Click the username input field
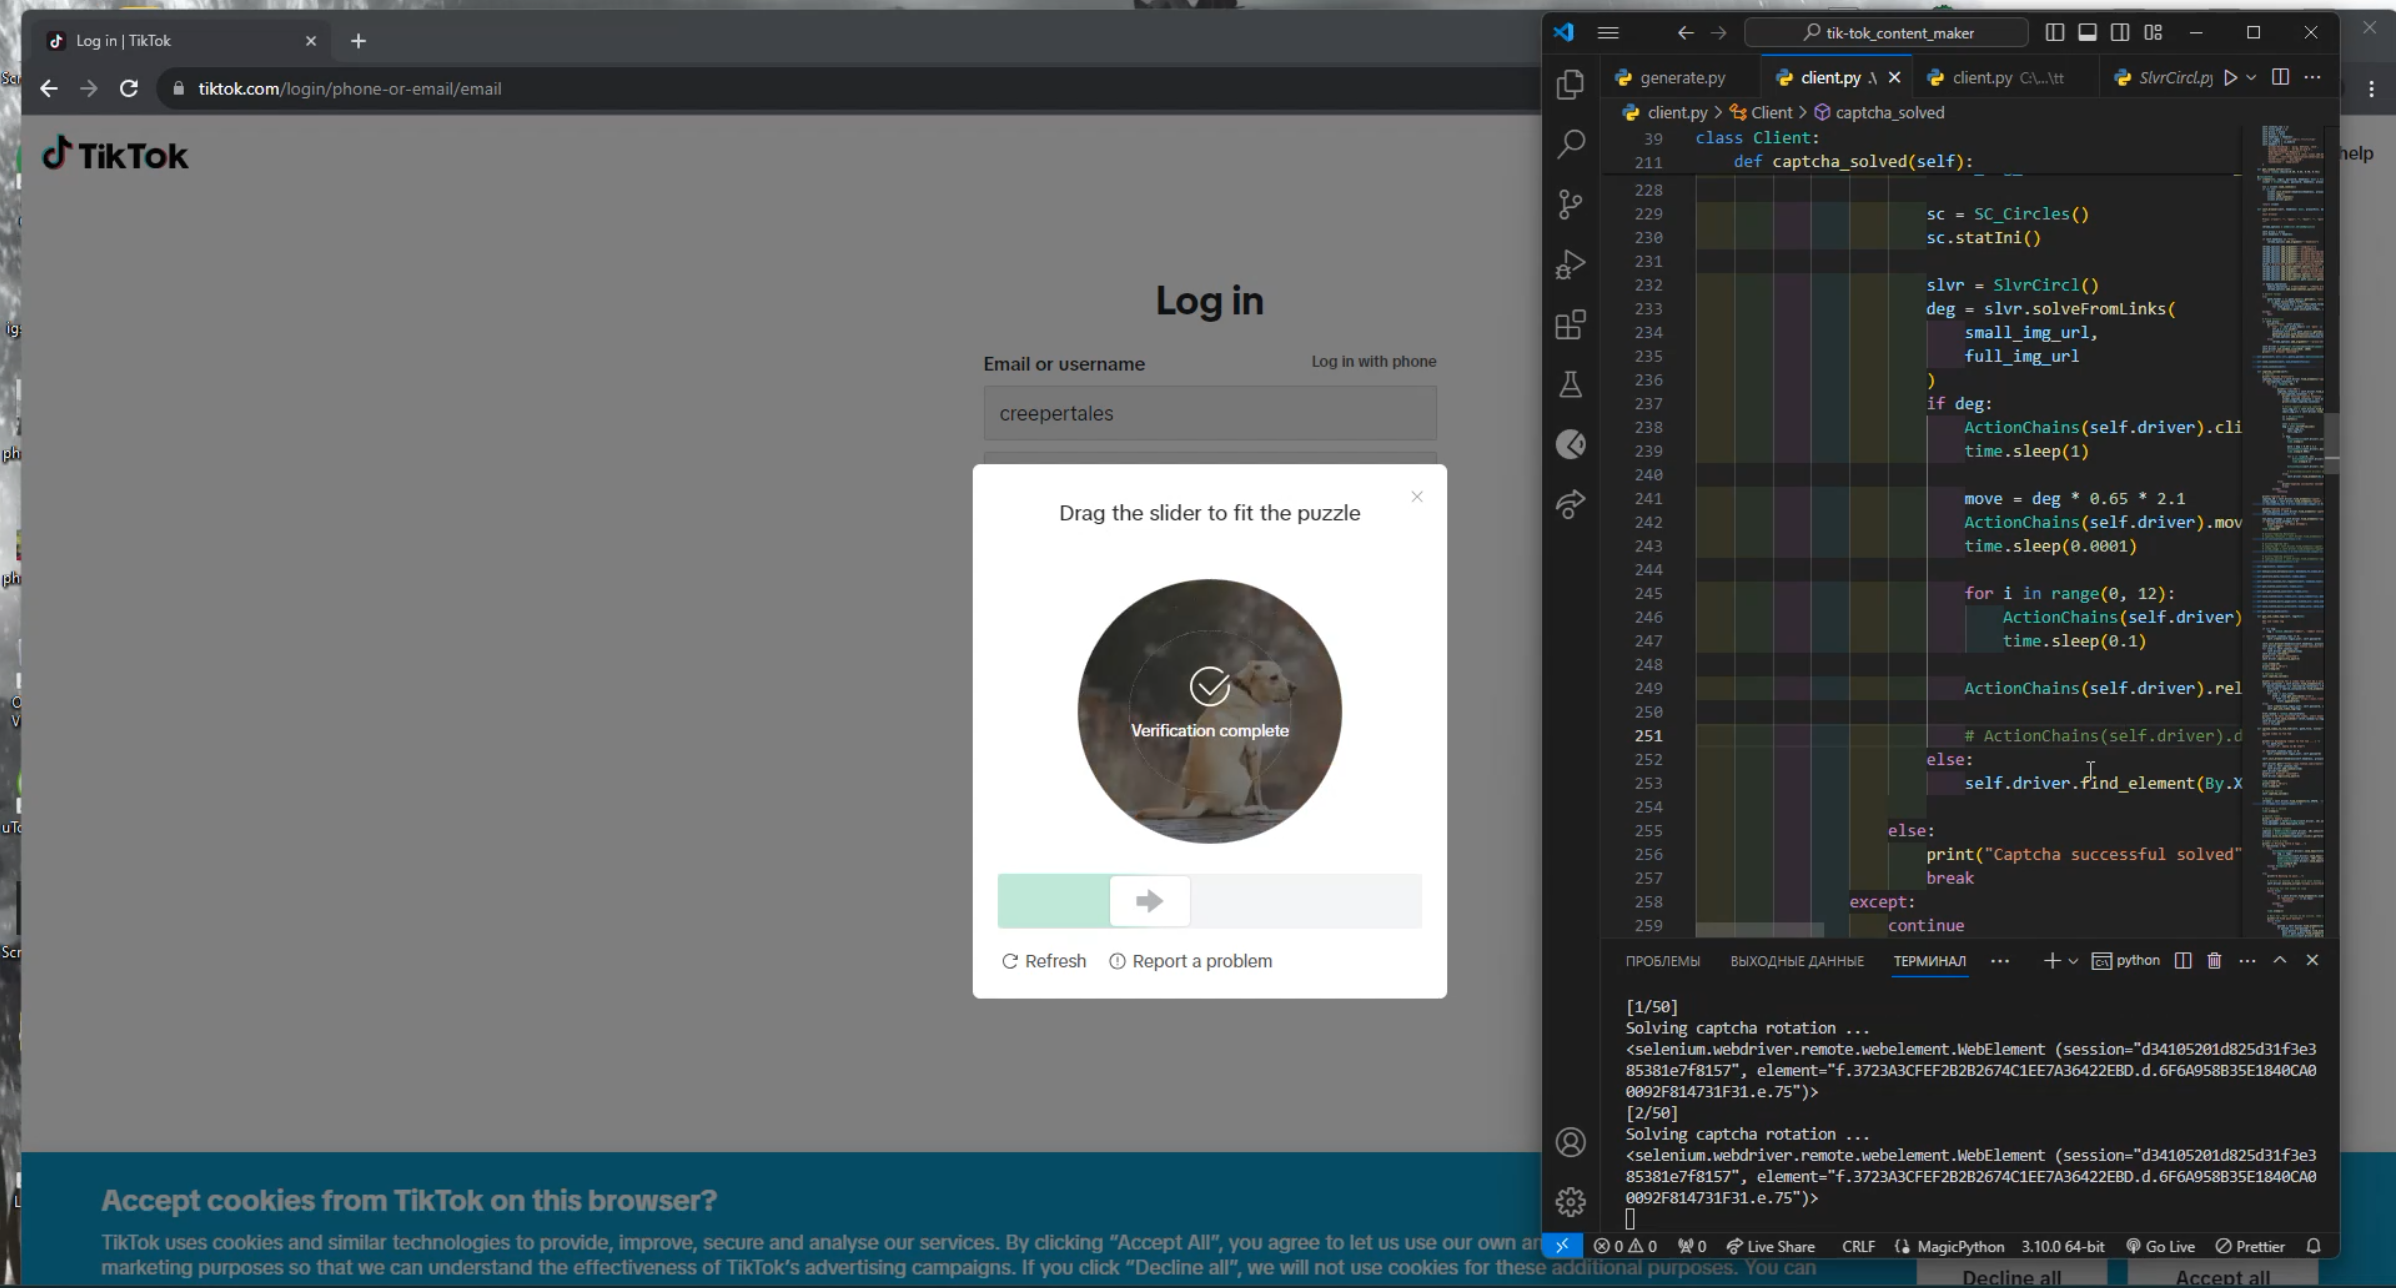2396x1288 pixels. click(x=1210, y=412)
